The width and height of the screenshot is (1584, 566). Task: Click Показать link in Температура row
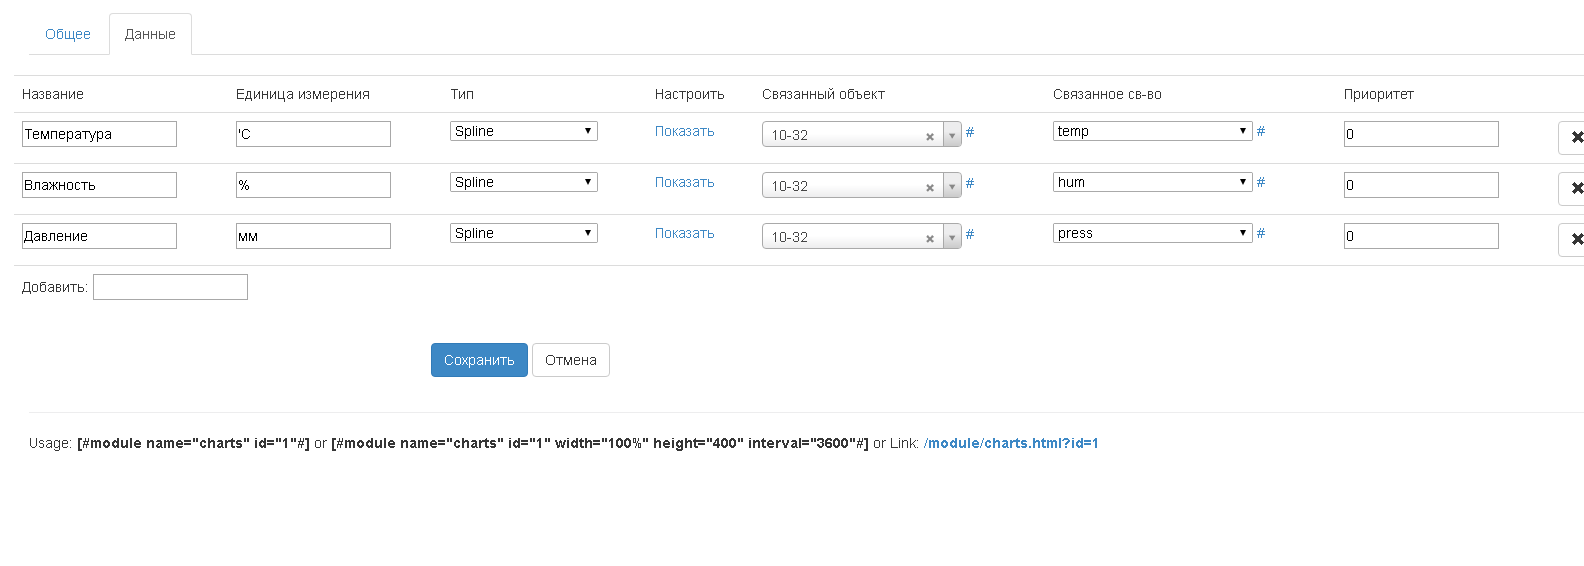pyautogui.click(x=684, y=131)
